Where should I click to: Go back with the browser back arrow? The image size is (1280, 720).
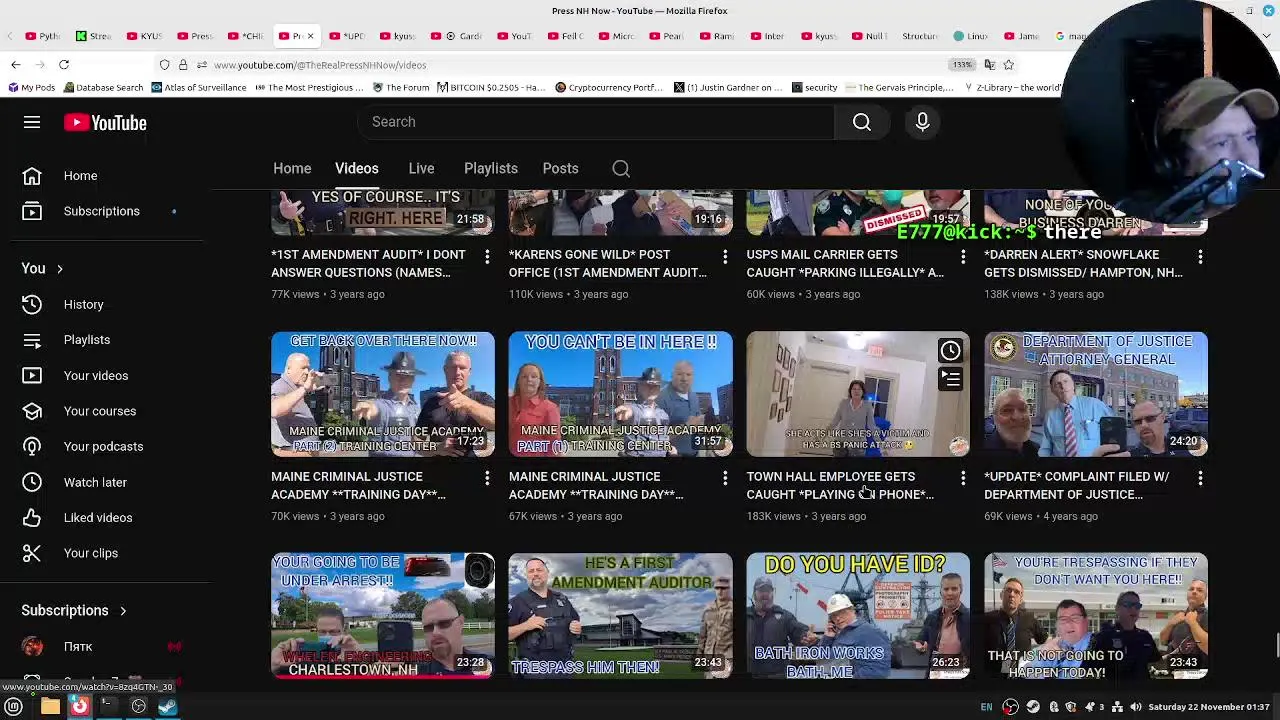click(x=16, y=65)
